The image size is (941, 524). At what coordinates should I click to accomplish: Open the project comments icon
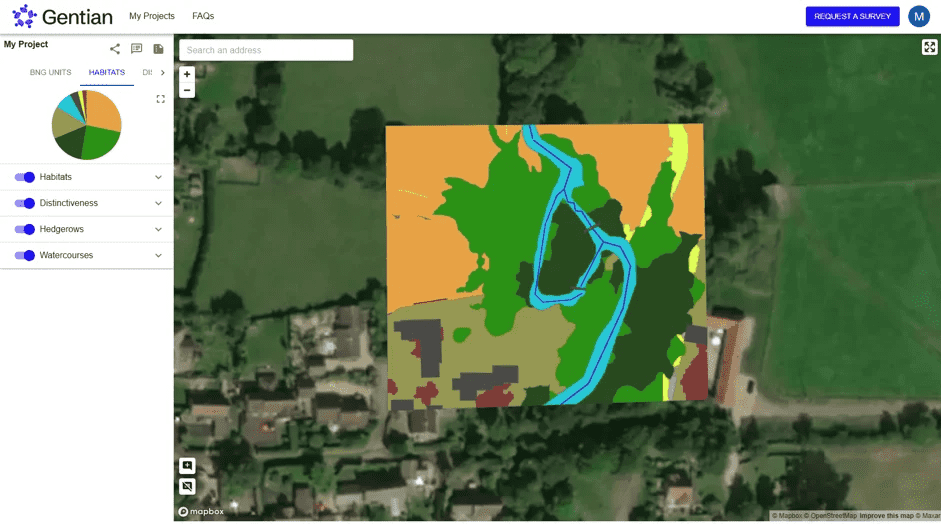tap(136, 49)
